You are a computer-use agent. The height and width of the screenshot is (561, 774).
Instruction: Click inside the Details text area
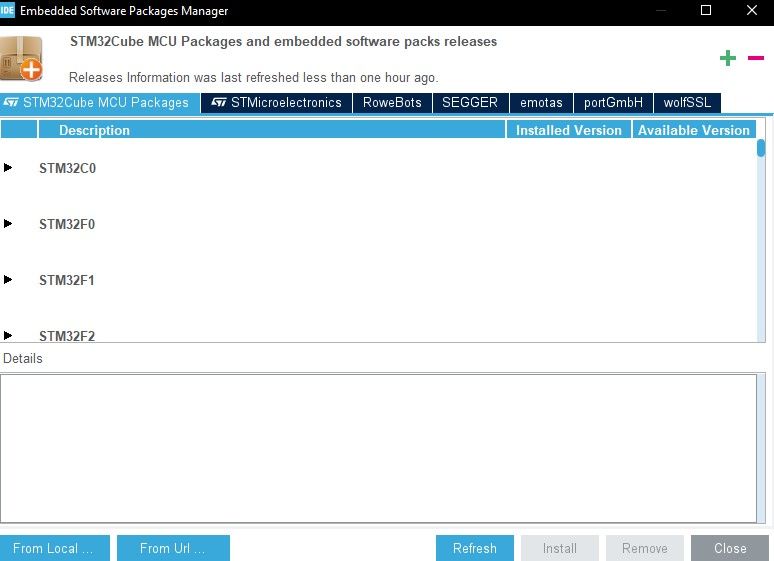point(379,448)
